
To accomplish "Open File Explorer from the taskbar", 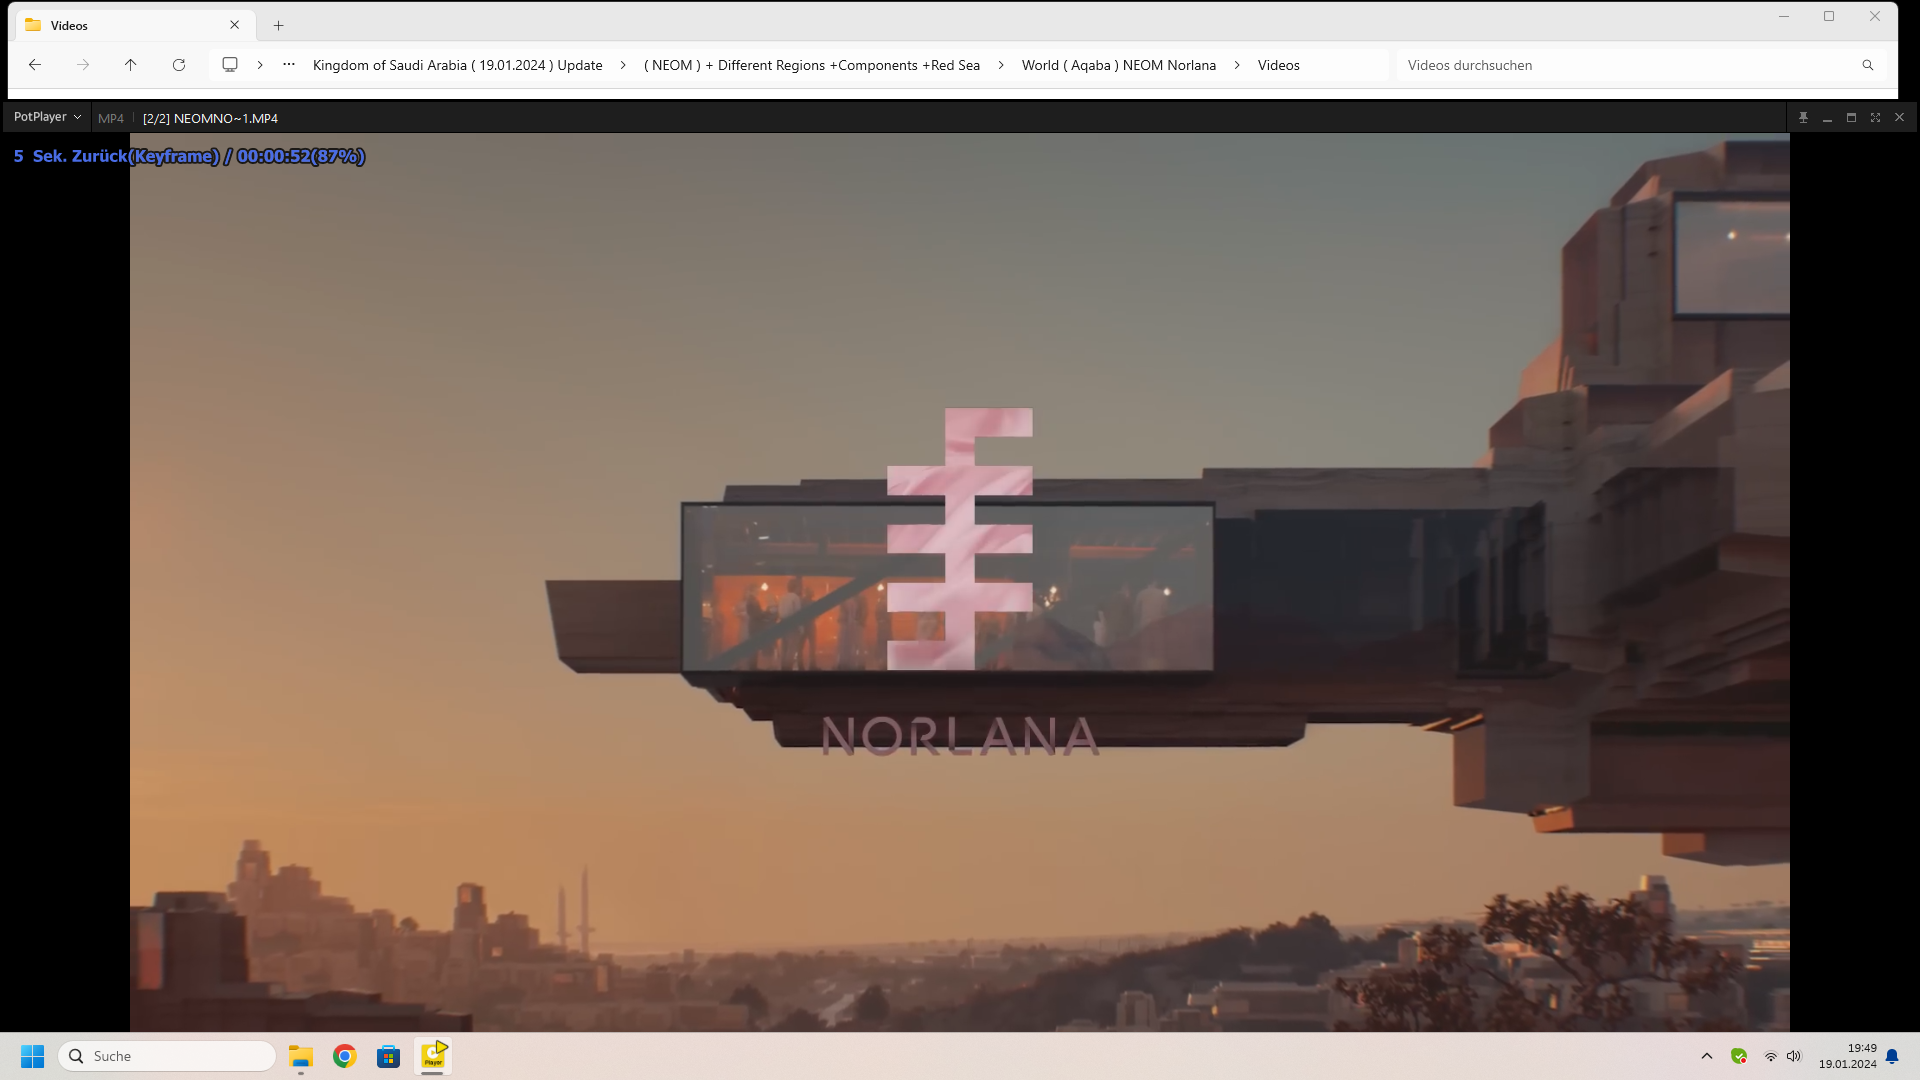I will click(x=301, y=1056).
